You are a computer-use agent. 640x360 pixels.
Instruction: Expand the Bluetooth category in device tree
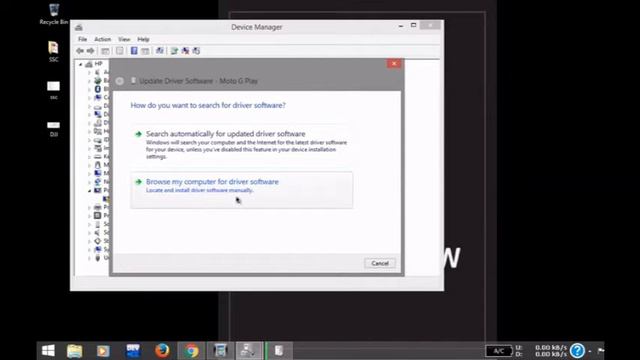[89, 89]
